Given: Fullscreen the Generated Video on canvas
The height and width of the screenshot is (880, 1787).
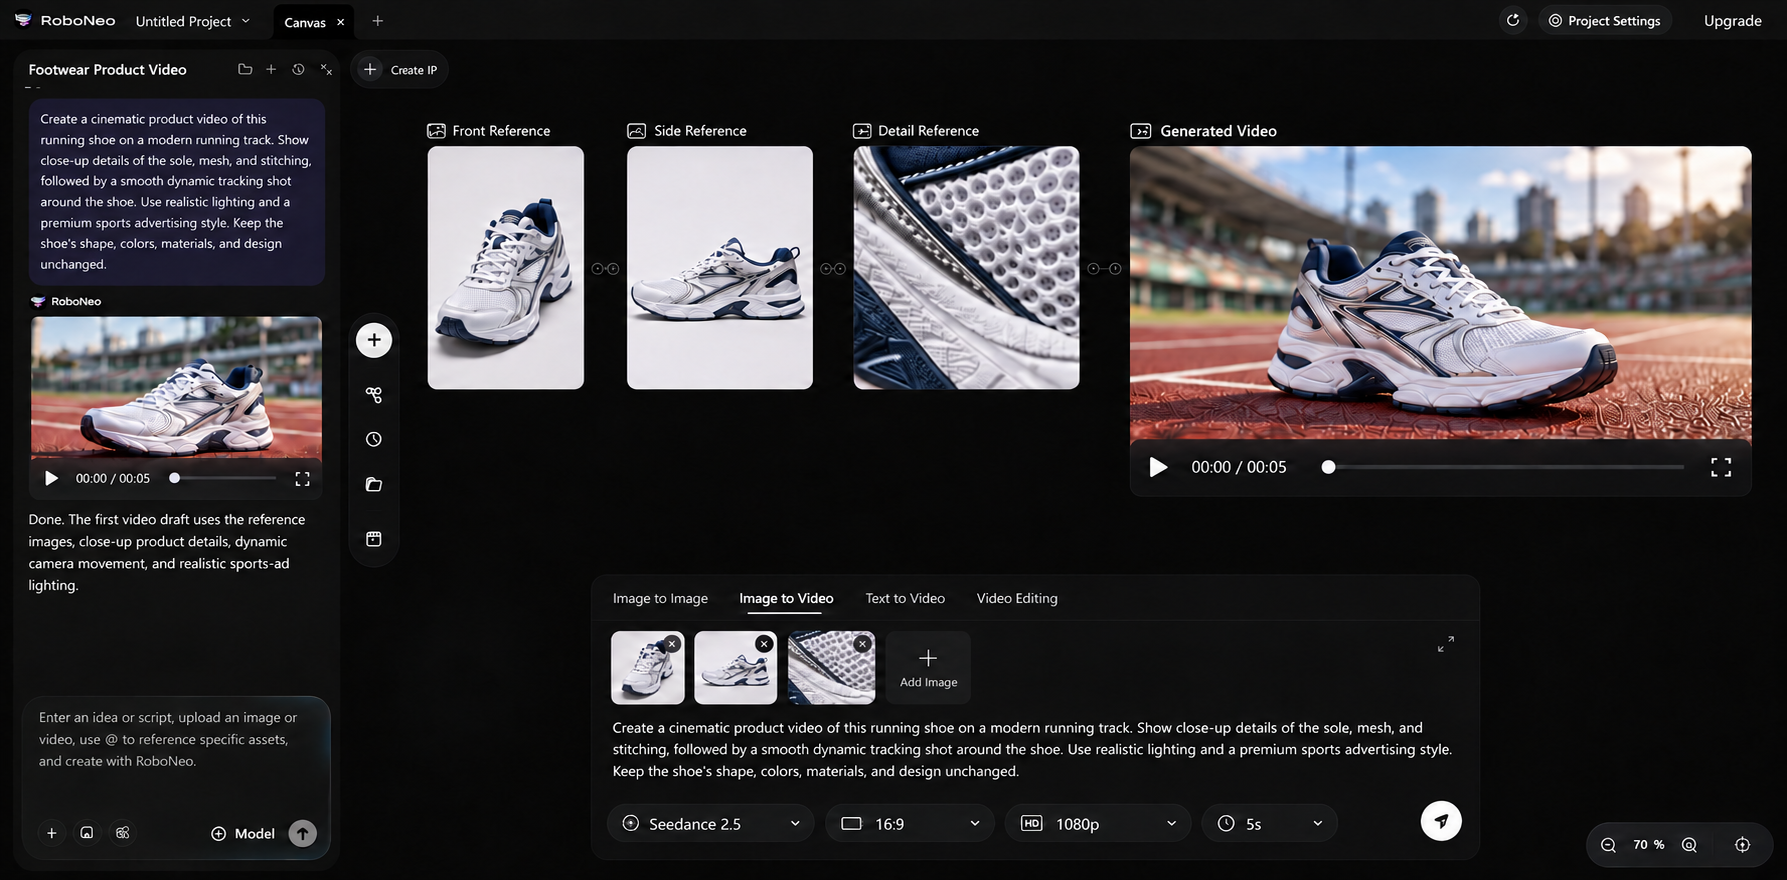Looking at the screenshot, I should pos(1721,467).
